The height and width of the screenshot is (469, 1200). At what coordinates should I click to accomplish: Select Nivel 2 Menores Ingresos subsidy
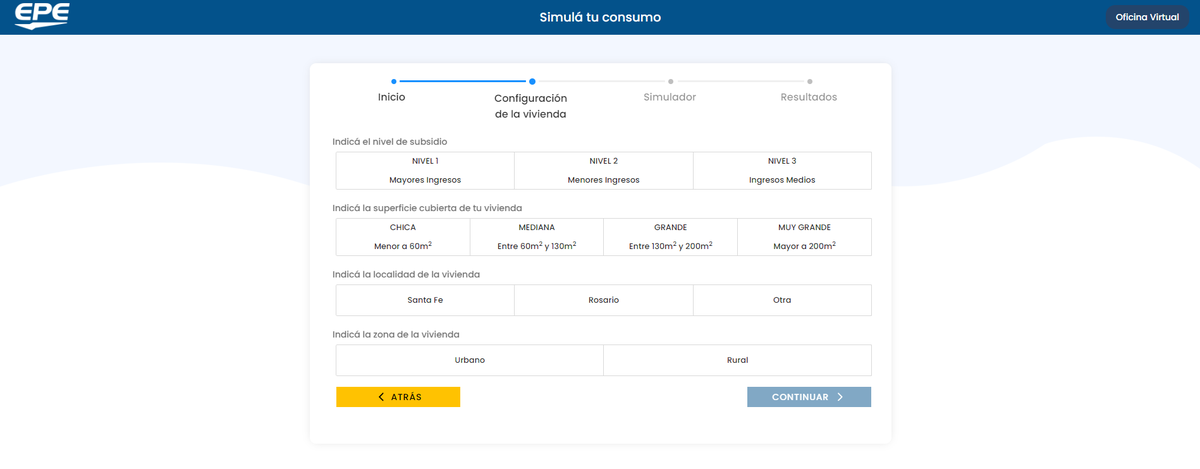pos(603,170)
